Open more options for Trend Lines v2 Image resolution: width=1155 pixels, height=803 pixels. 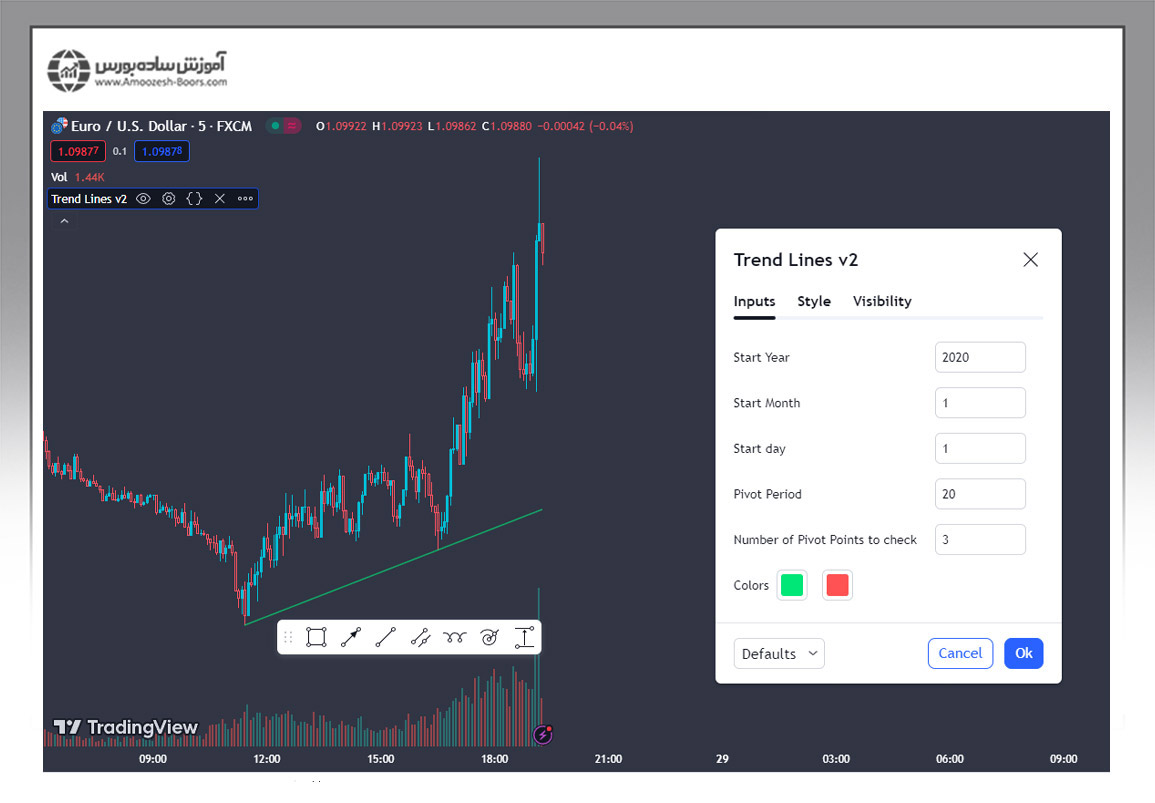(x=245, y=199)
